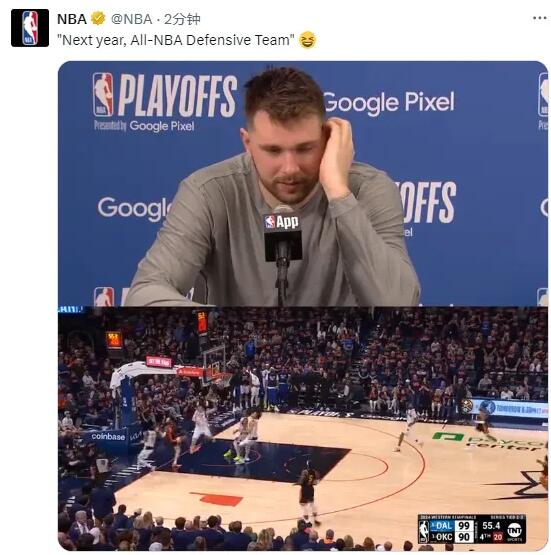Click the 55.4 game clock

491,525
